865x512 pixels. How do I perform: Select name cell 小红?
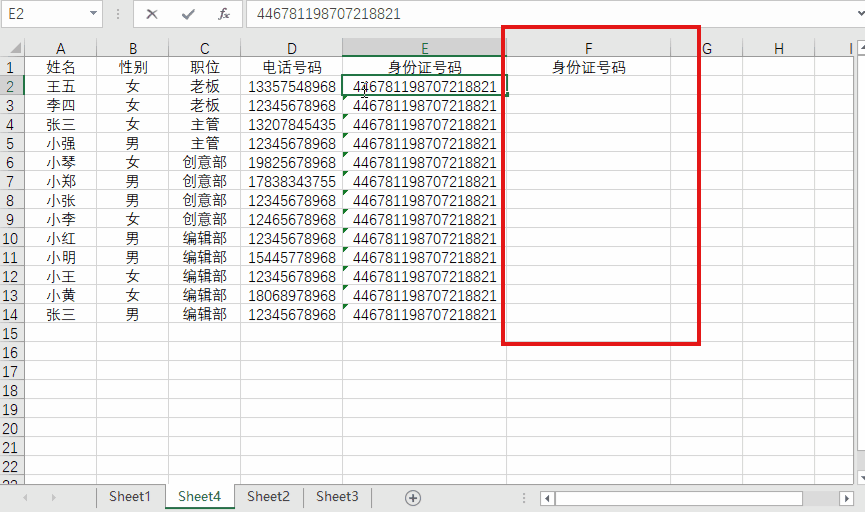61,238
